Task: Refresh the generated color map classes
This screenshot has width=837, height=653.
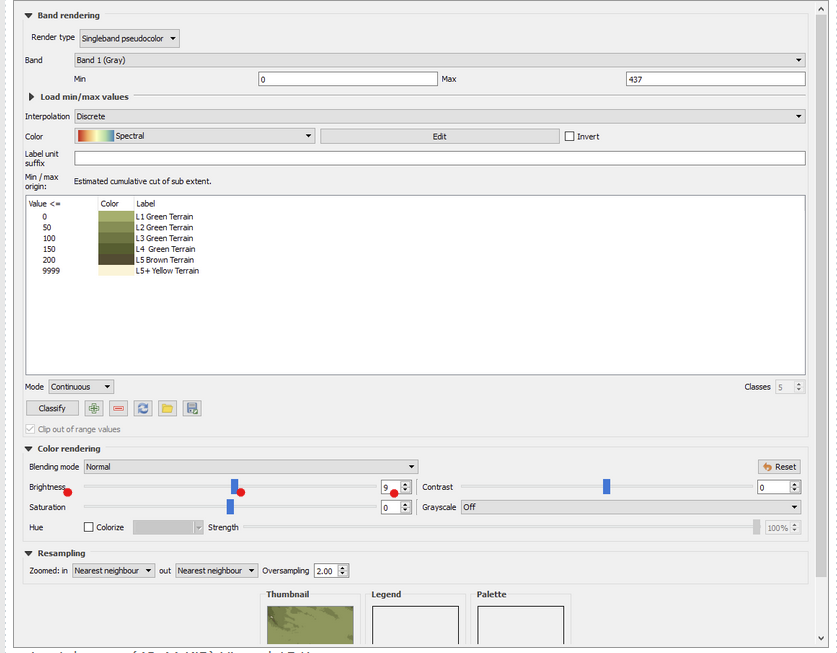Action: 142,408
